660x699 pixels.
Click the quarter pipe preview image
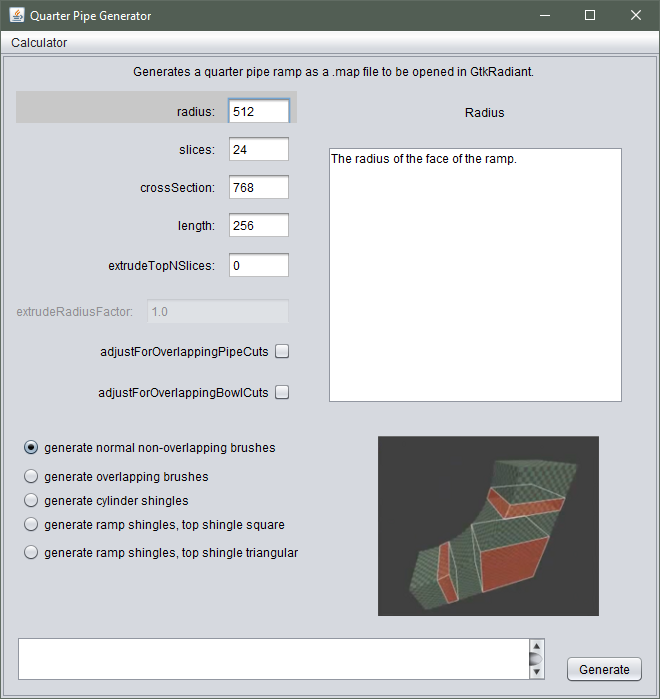[488, 526]
